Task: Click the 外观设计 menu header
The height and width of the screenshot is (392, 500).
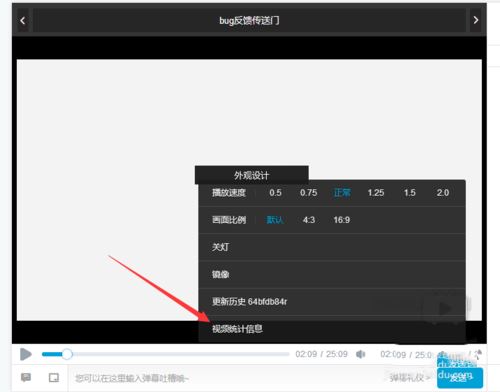Action: click(x=252, y=175)
